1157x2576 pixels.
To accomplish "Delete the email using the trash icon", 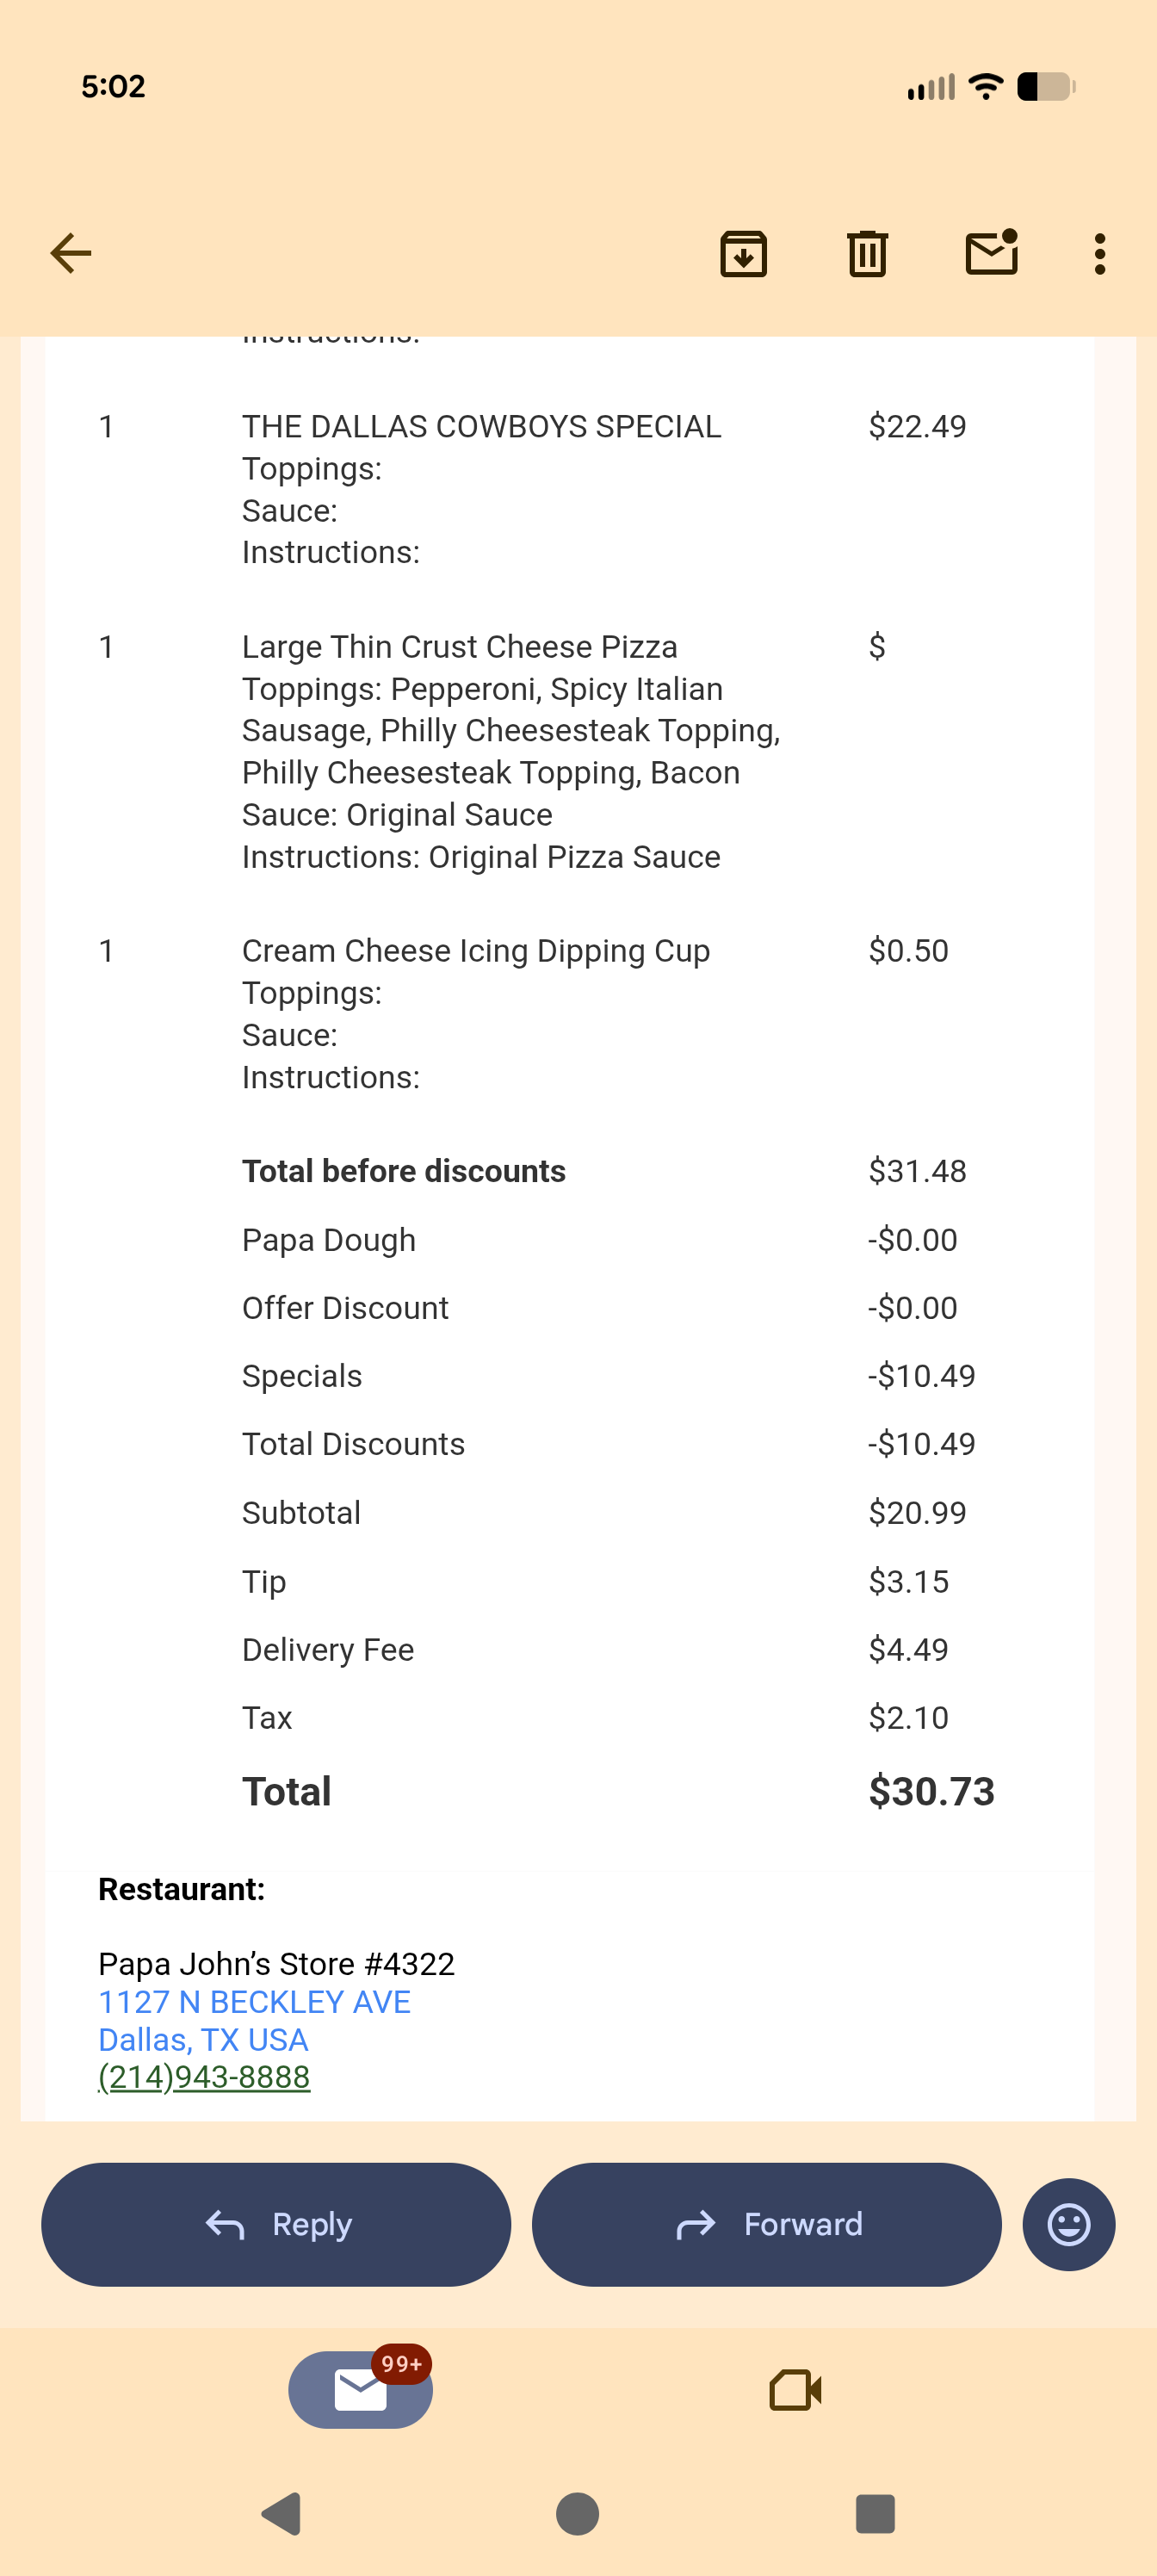I will [x=867, y=253].
